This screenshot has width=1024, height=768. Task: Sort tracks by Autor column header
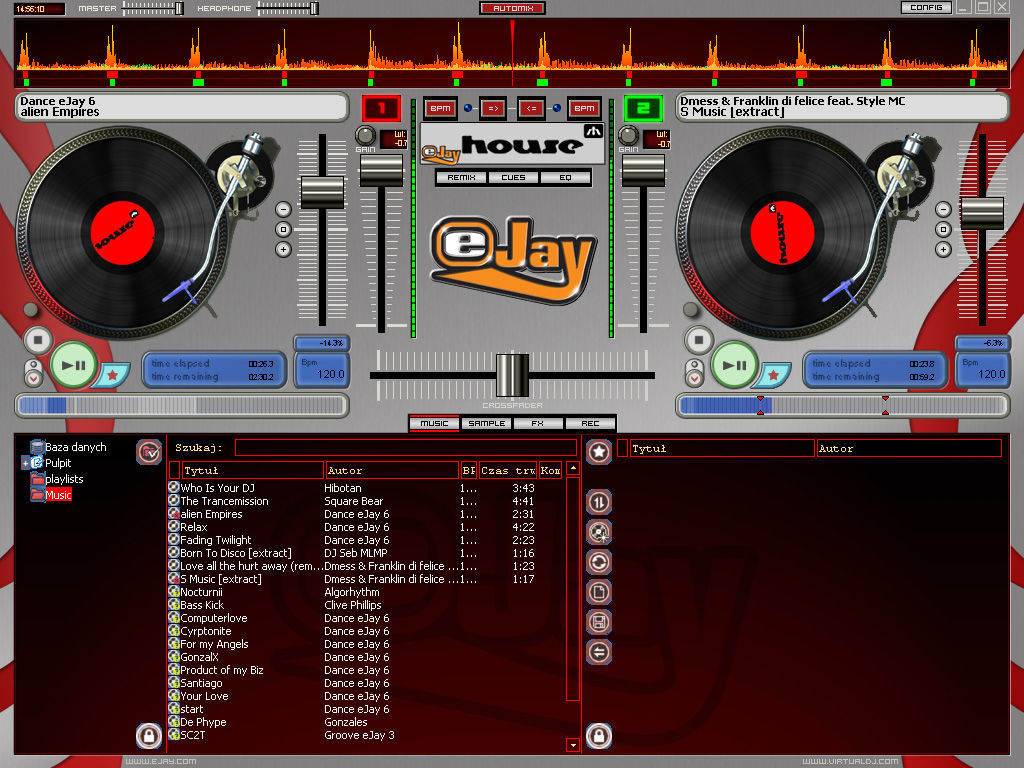click(392, 470)
